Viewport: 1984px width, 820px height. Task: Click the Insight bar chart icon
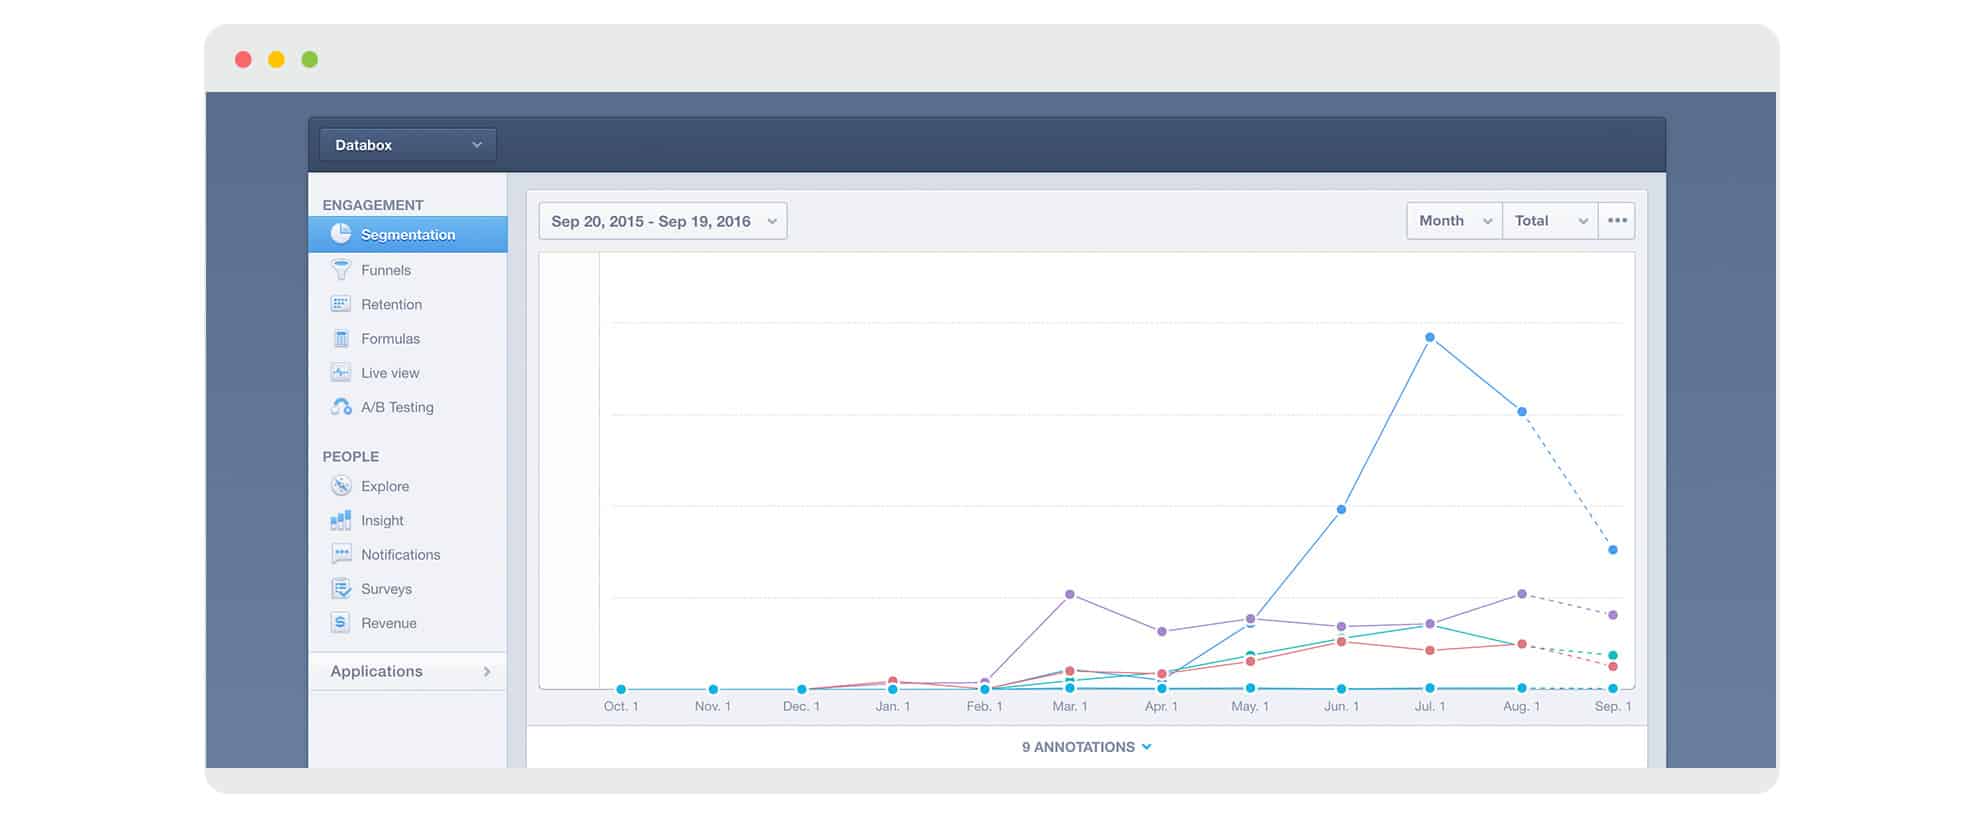click(x=341, y=520)
